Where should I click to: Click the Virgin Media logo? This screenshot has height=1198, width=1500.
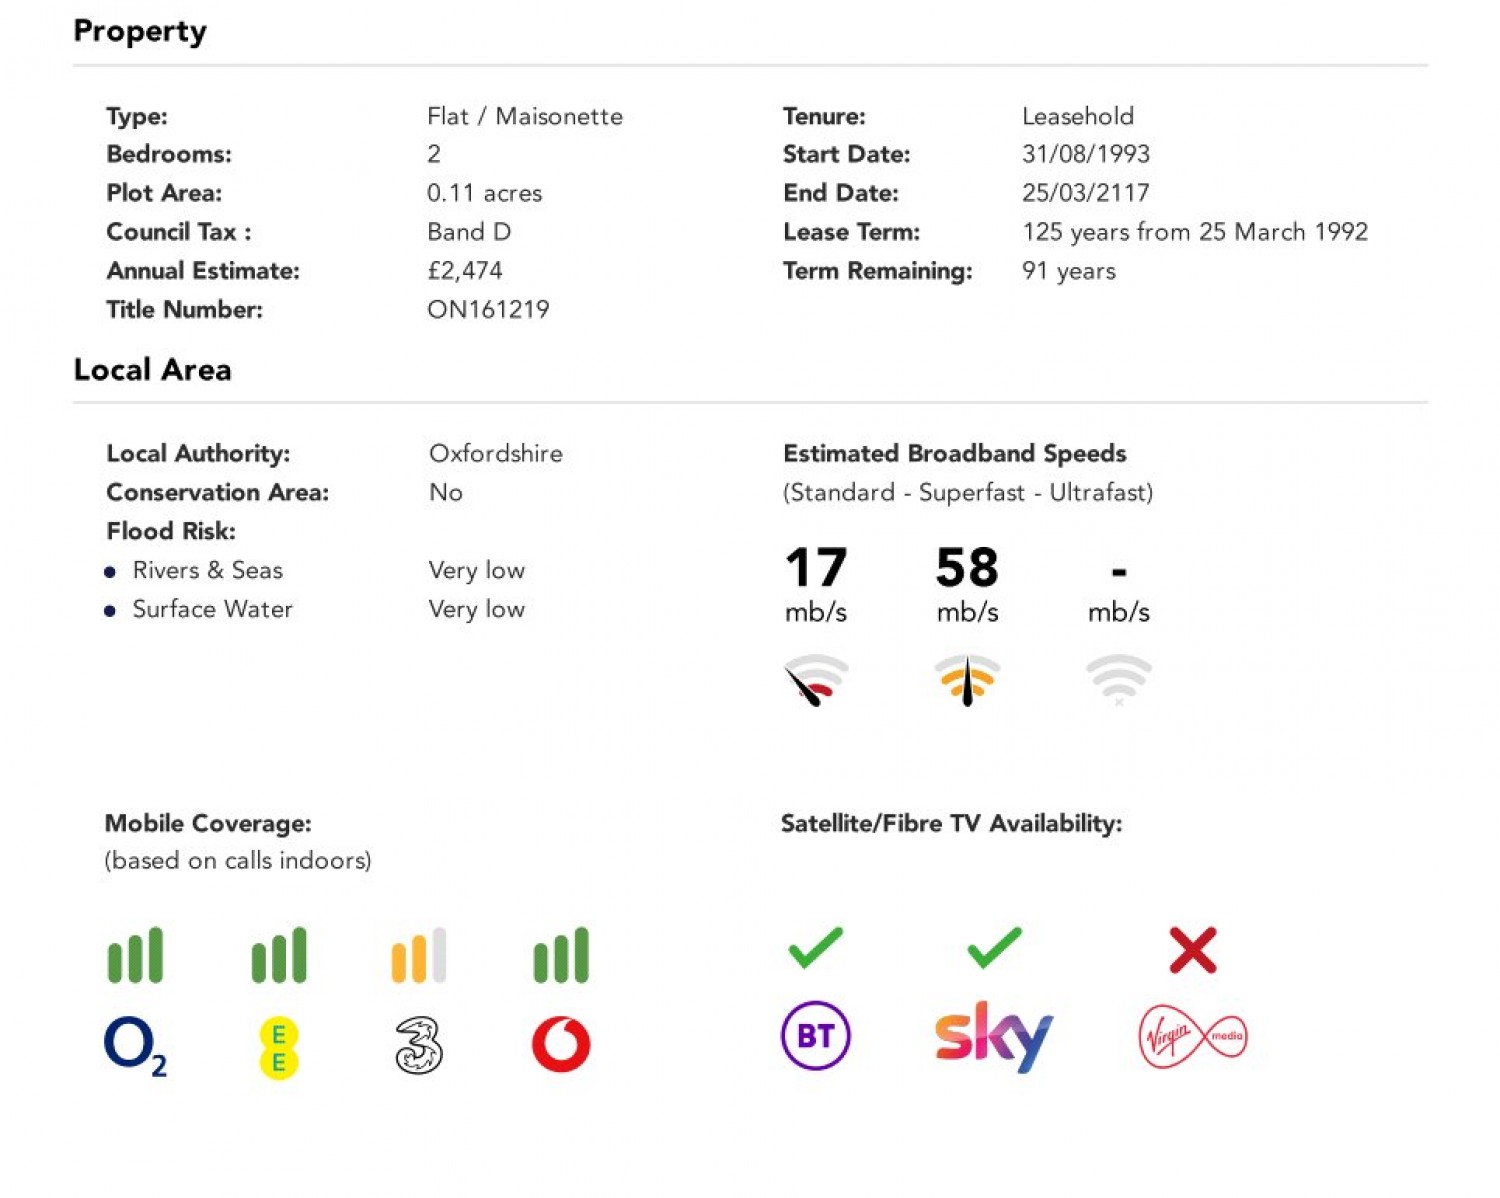coord(1193,1036)
